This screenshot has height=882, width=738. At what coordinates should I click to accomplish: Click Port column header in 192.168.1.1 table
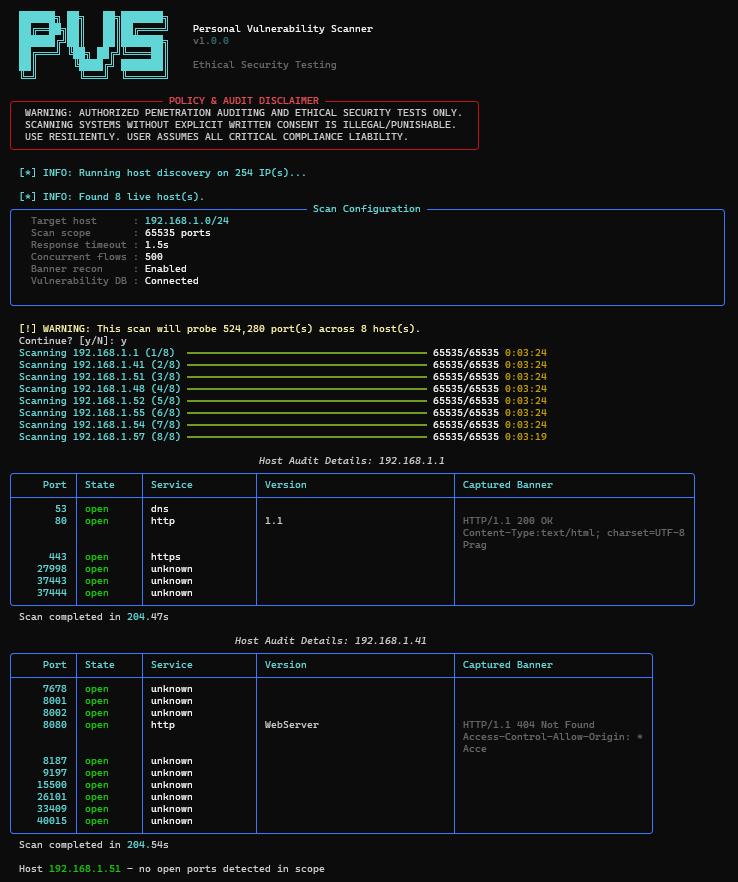pos(55,485)
